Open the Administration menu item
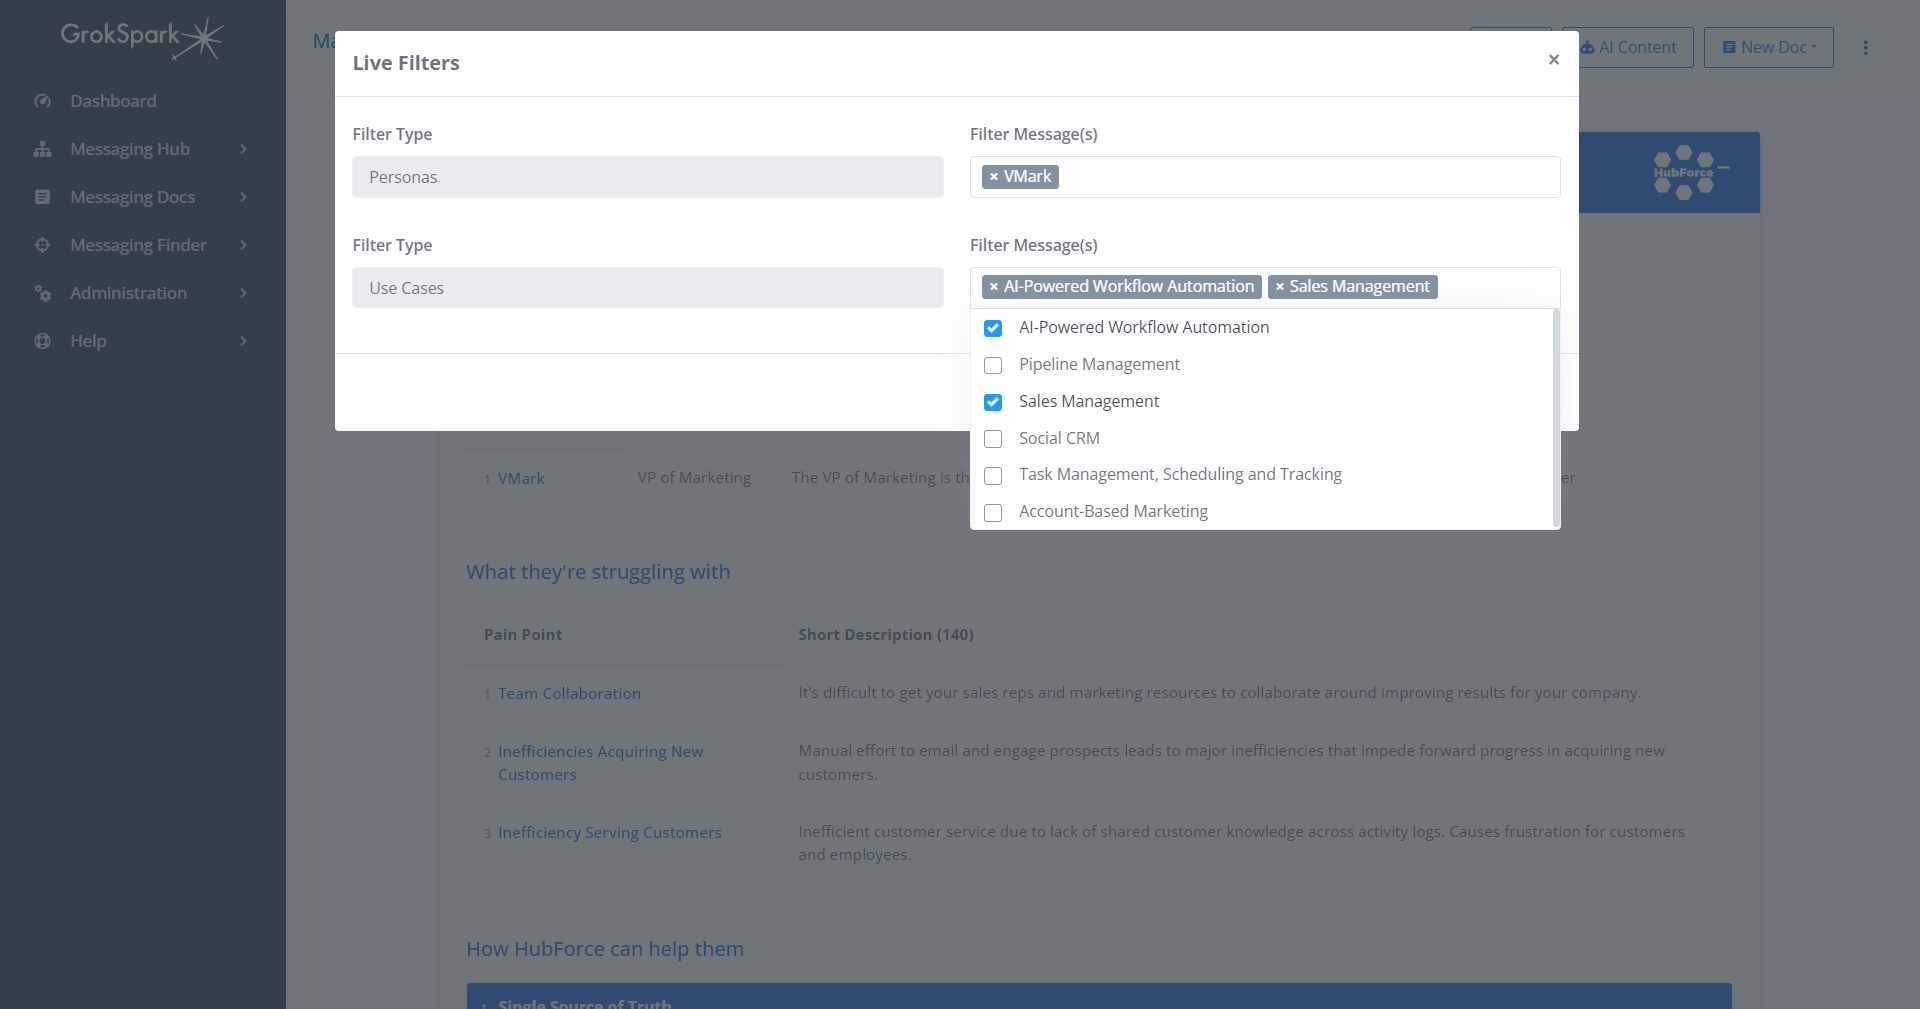Image resolution: width=1920 pixels, height=1009 pixels. click(128, 293)
